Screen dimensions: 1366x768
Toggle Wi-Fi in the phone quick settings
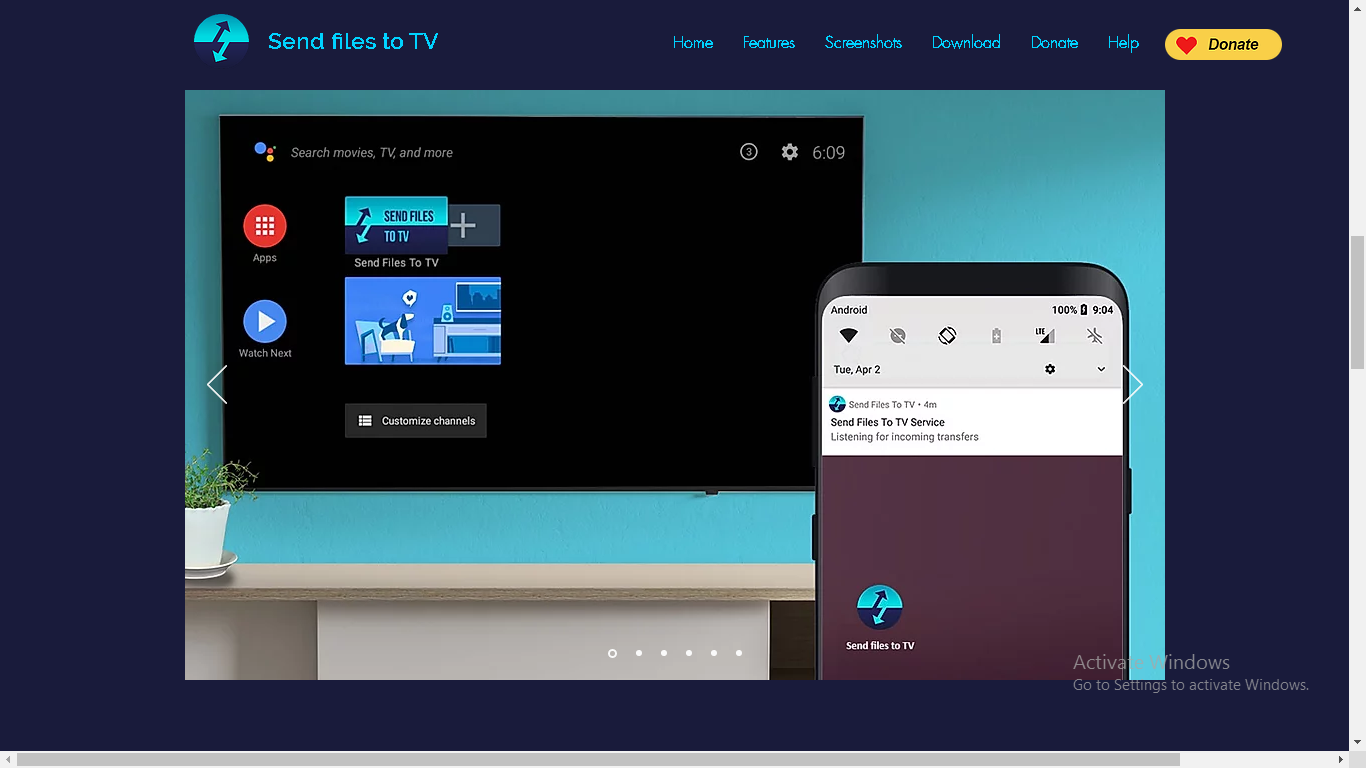pyautogui.click(x=848, y=335)
